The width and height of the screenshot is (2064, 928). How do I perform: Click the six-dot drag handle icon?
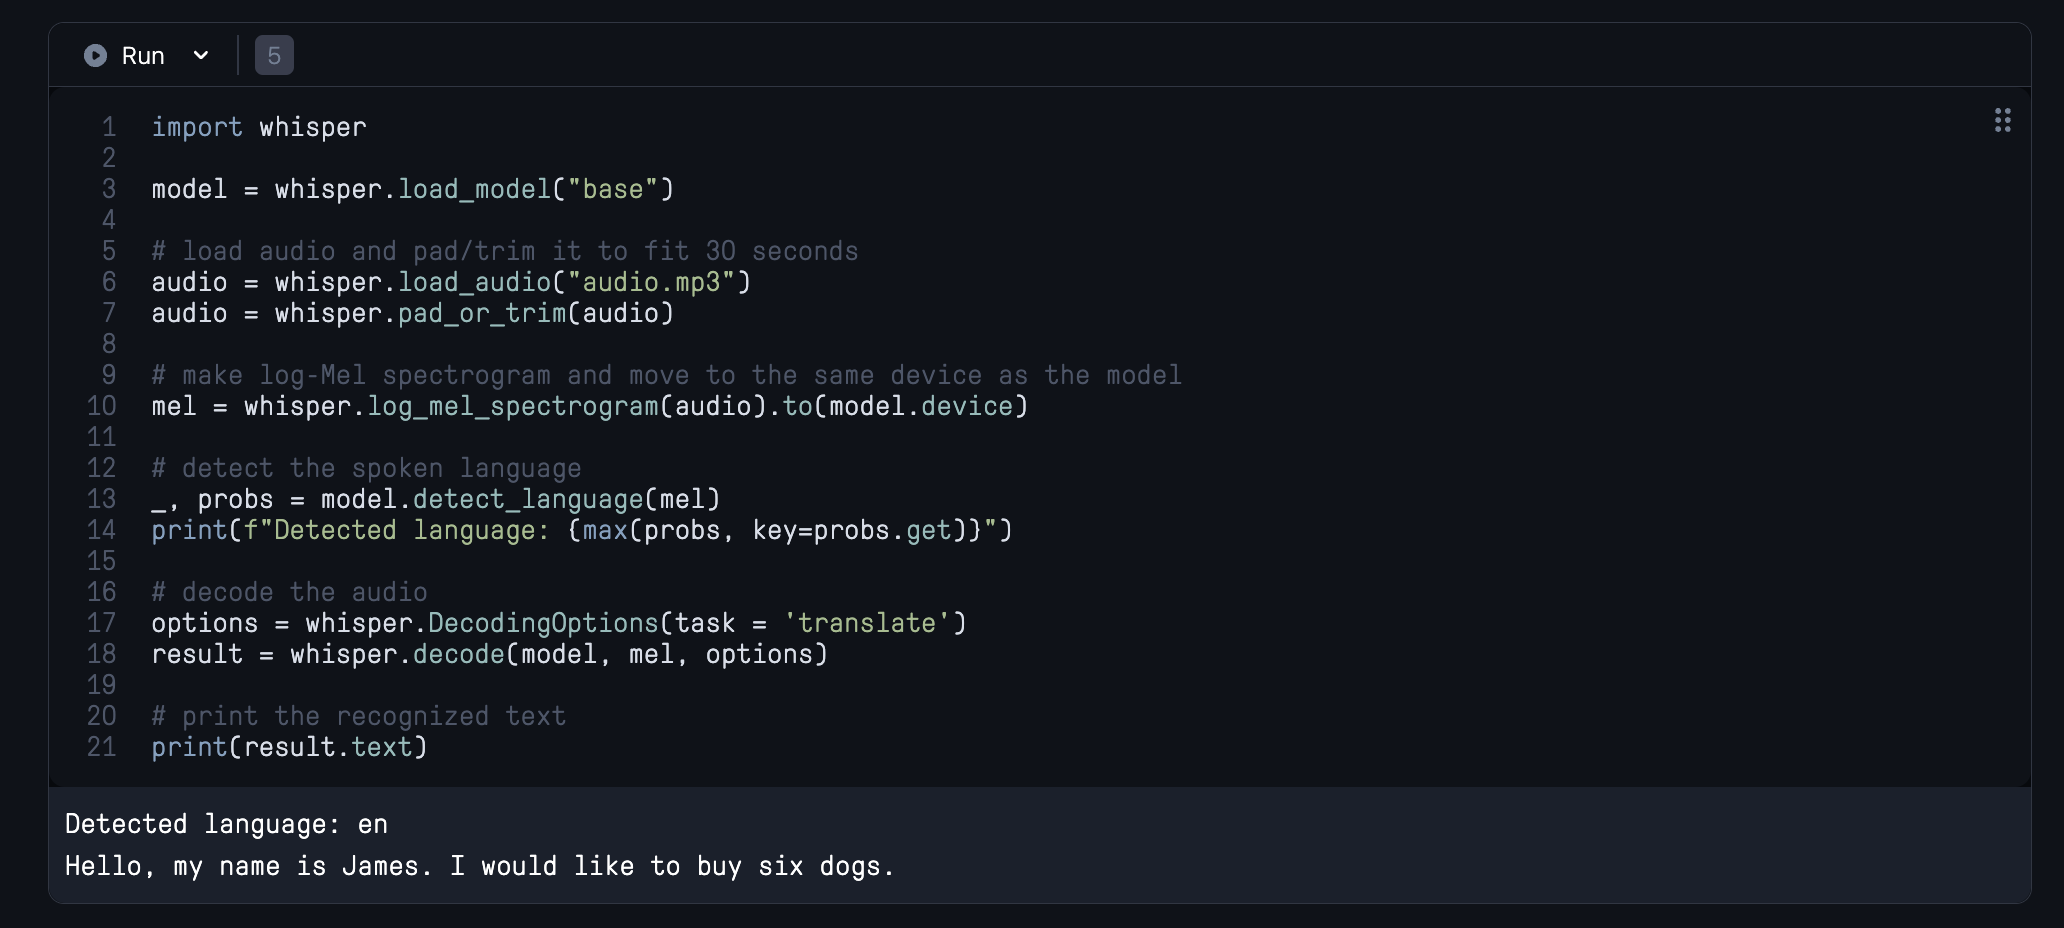pyautogui.click(x=2002, y=121)
